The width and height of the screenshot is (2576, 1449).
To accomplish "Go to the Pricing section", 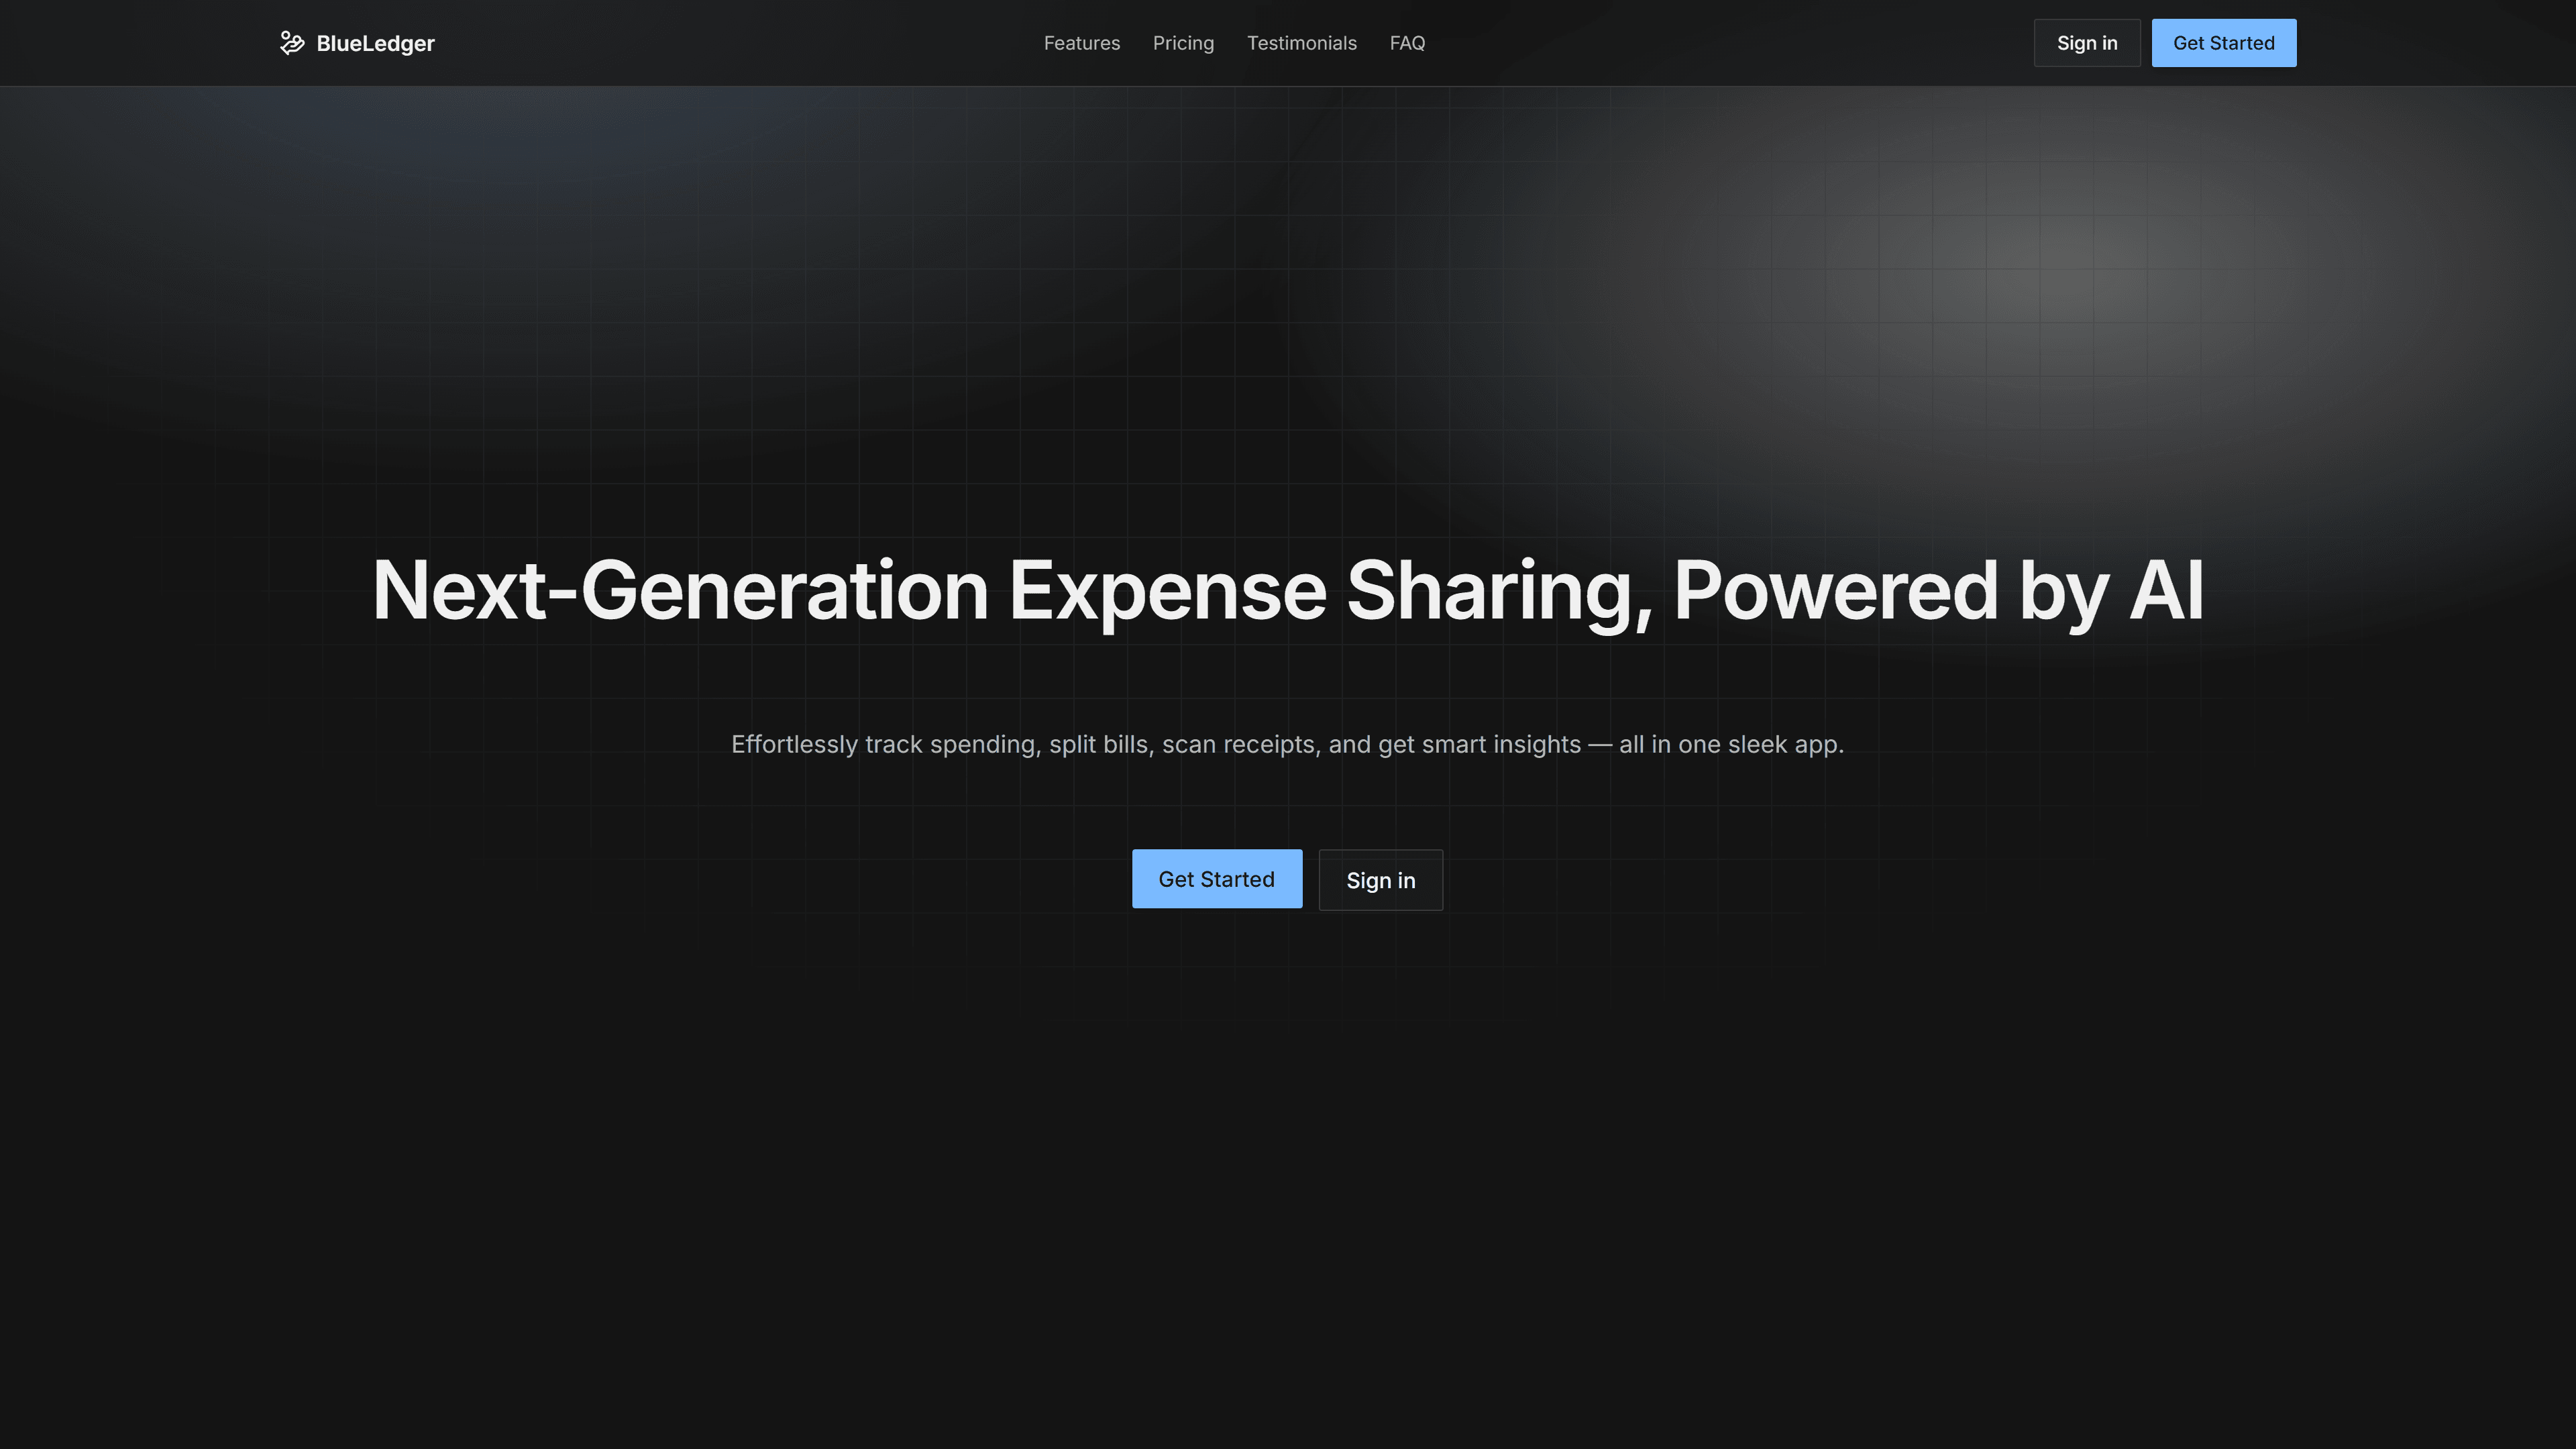I will click(x=1183, y=43).
